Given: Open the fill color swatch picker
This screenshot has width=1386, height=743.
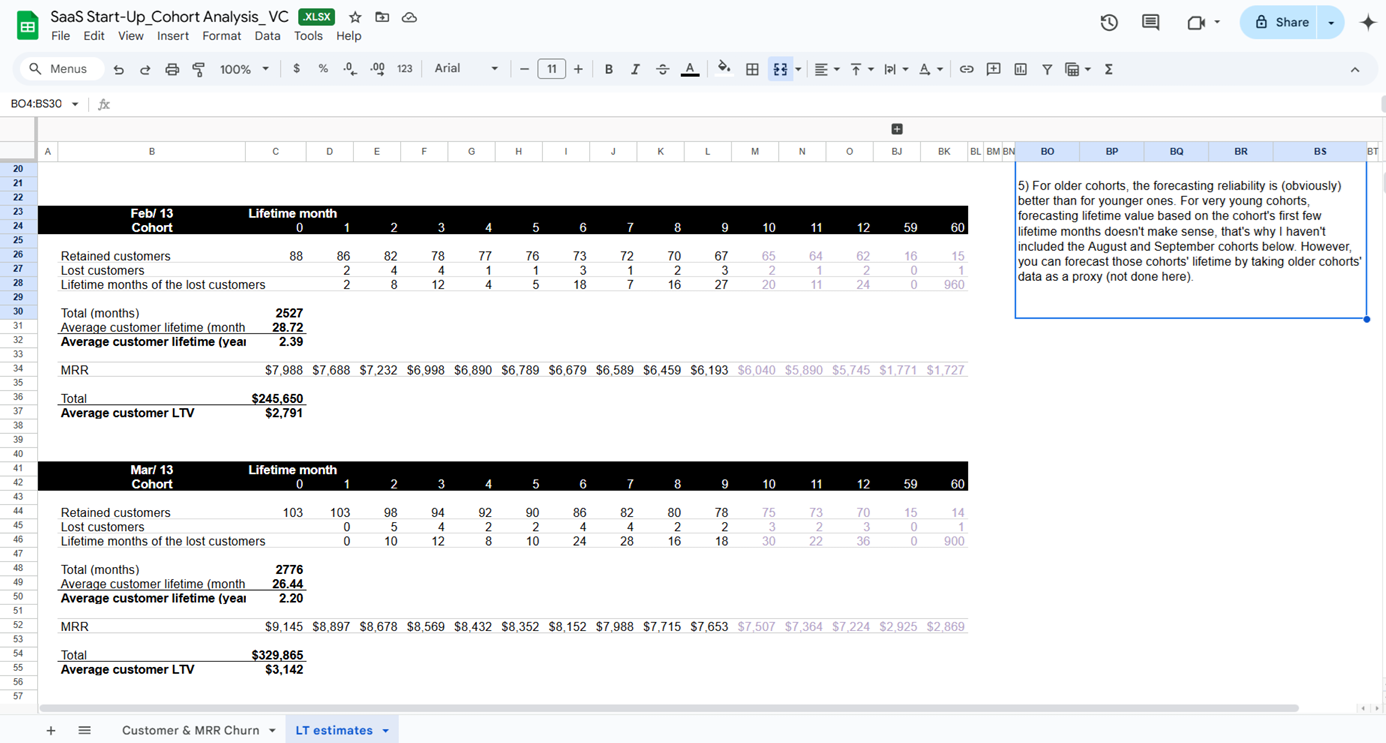Looking at the screenshot, I should point(724,69).
